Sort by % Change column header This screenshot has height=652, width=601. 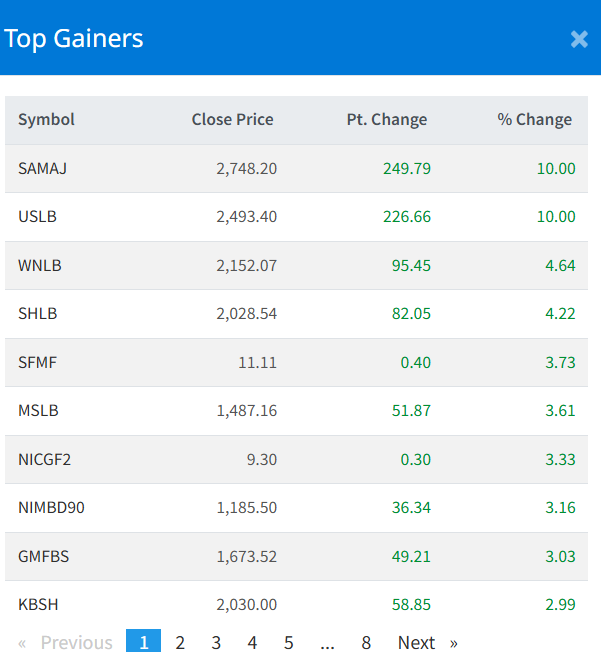tap(534, 120)
